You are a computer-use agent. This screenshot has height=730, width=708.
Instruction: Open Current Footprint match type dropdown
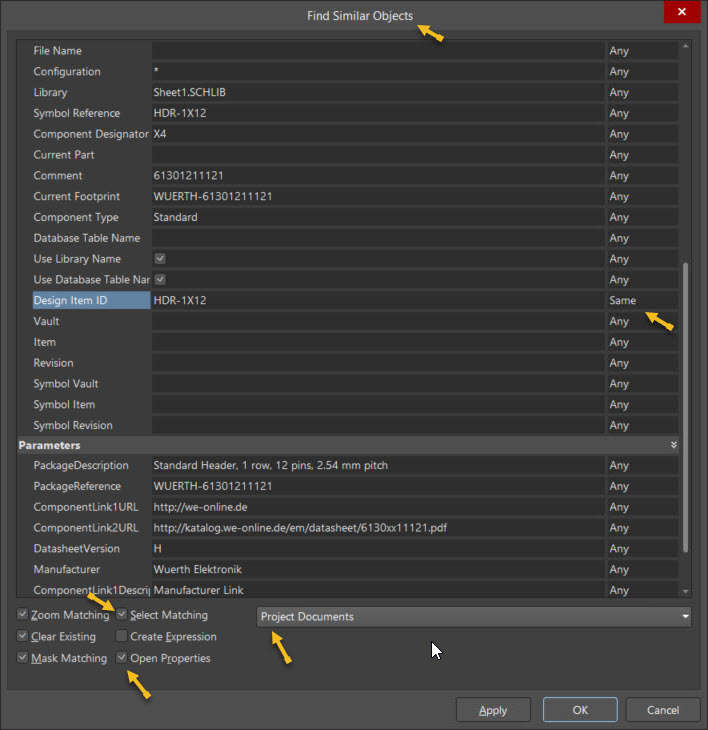pyautogui.click(x=642, y=196)
